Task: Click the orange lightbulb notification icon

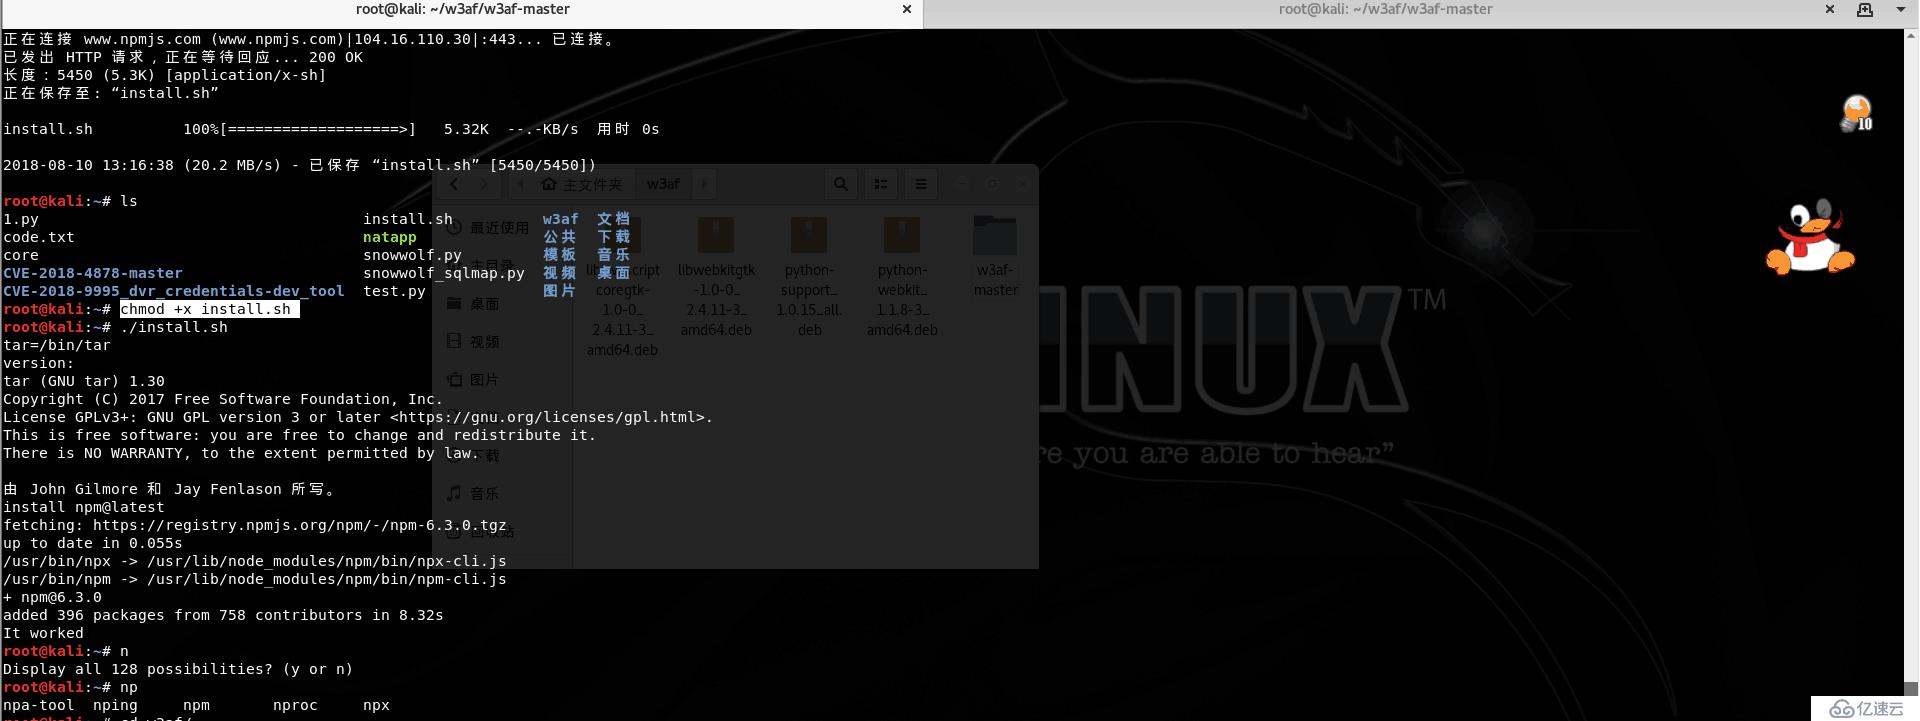Action: [x=1857, y=113]
